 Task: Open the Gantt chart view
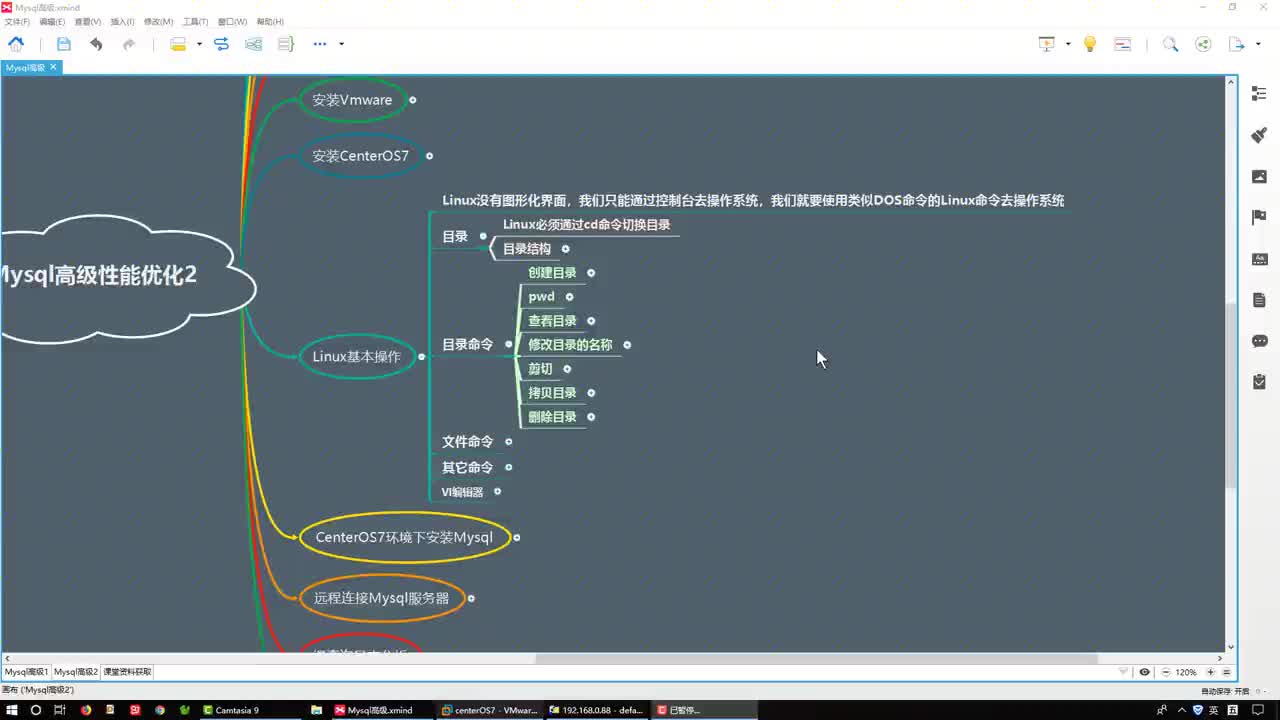point(1122,44)
